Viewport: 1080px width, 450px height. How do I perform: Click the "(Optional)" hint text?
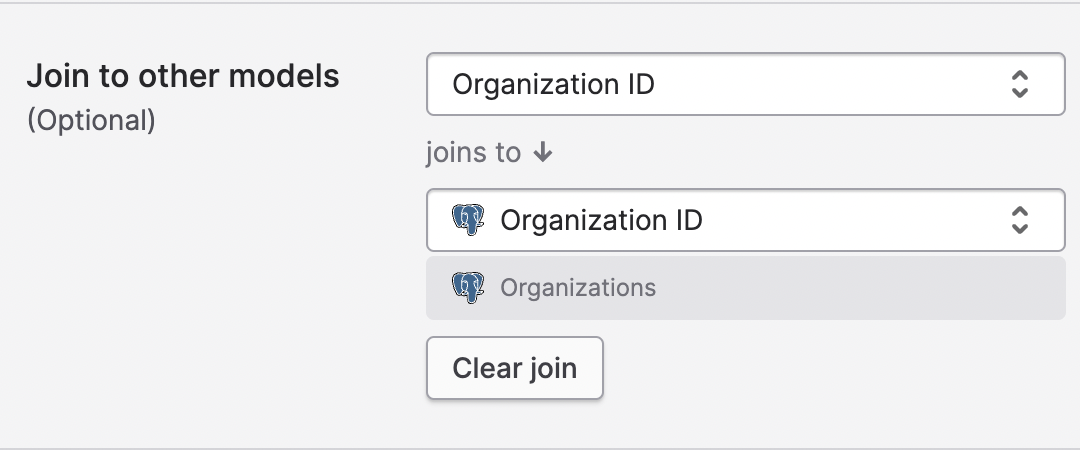point(91,120)
